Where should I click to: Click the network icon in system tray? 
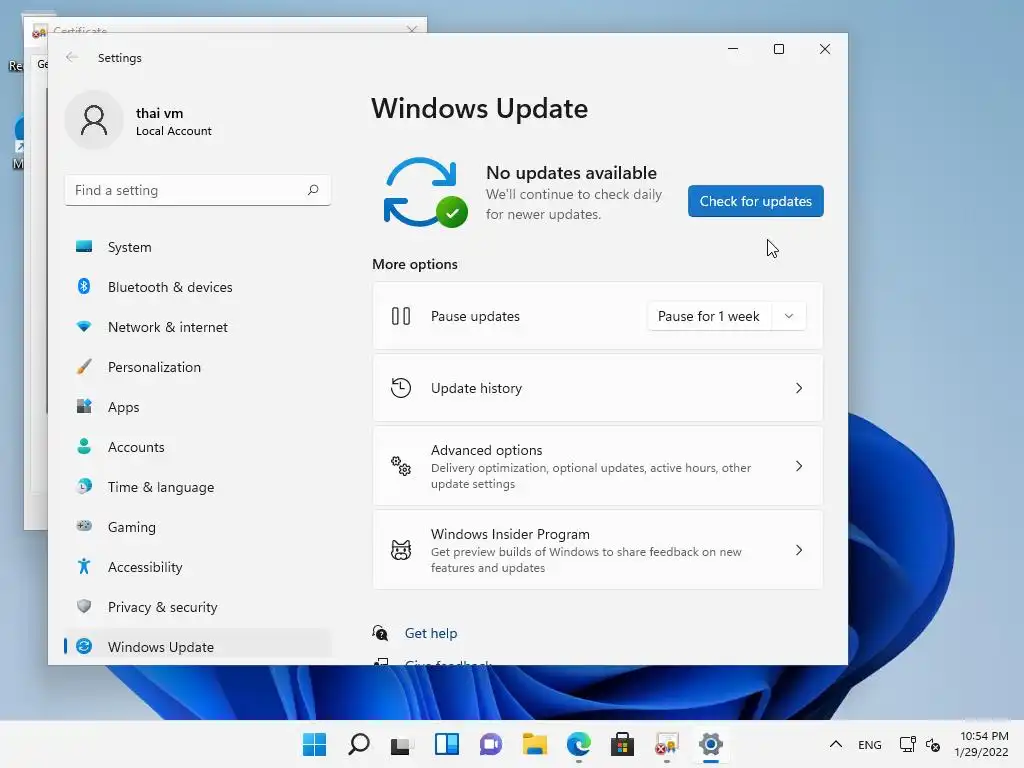[907, 744]
